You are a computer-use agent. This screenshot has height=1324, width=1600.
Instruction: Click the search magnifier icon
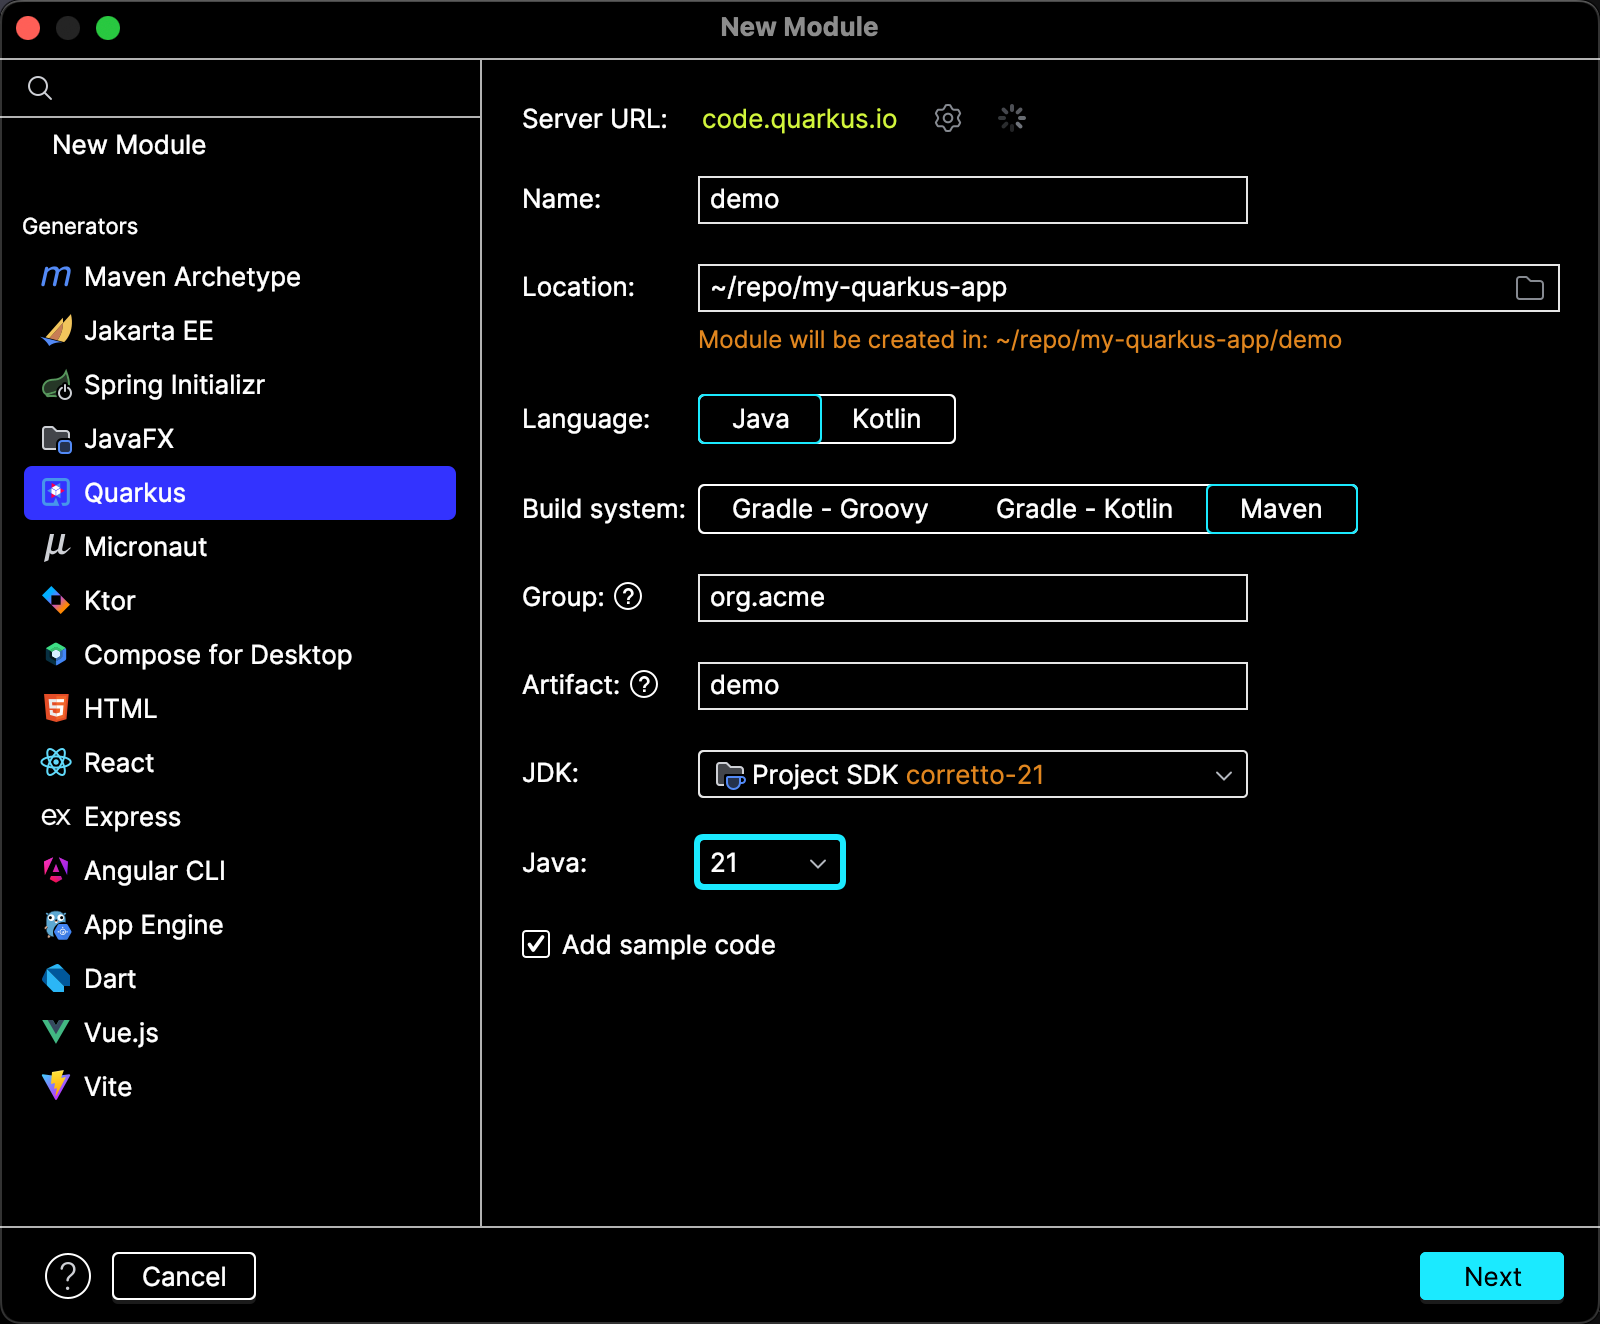pos(40,88)
